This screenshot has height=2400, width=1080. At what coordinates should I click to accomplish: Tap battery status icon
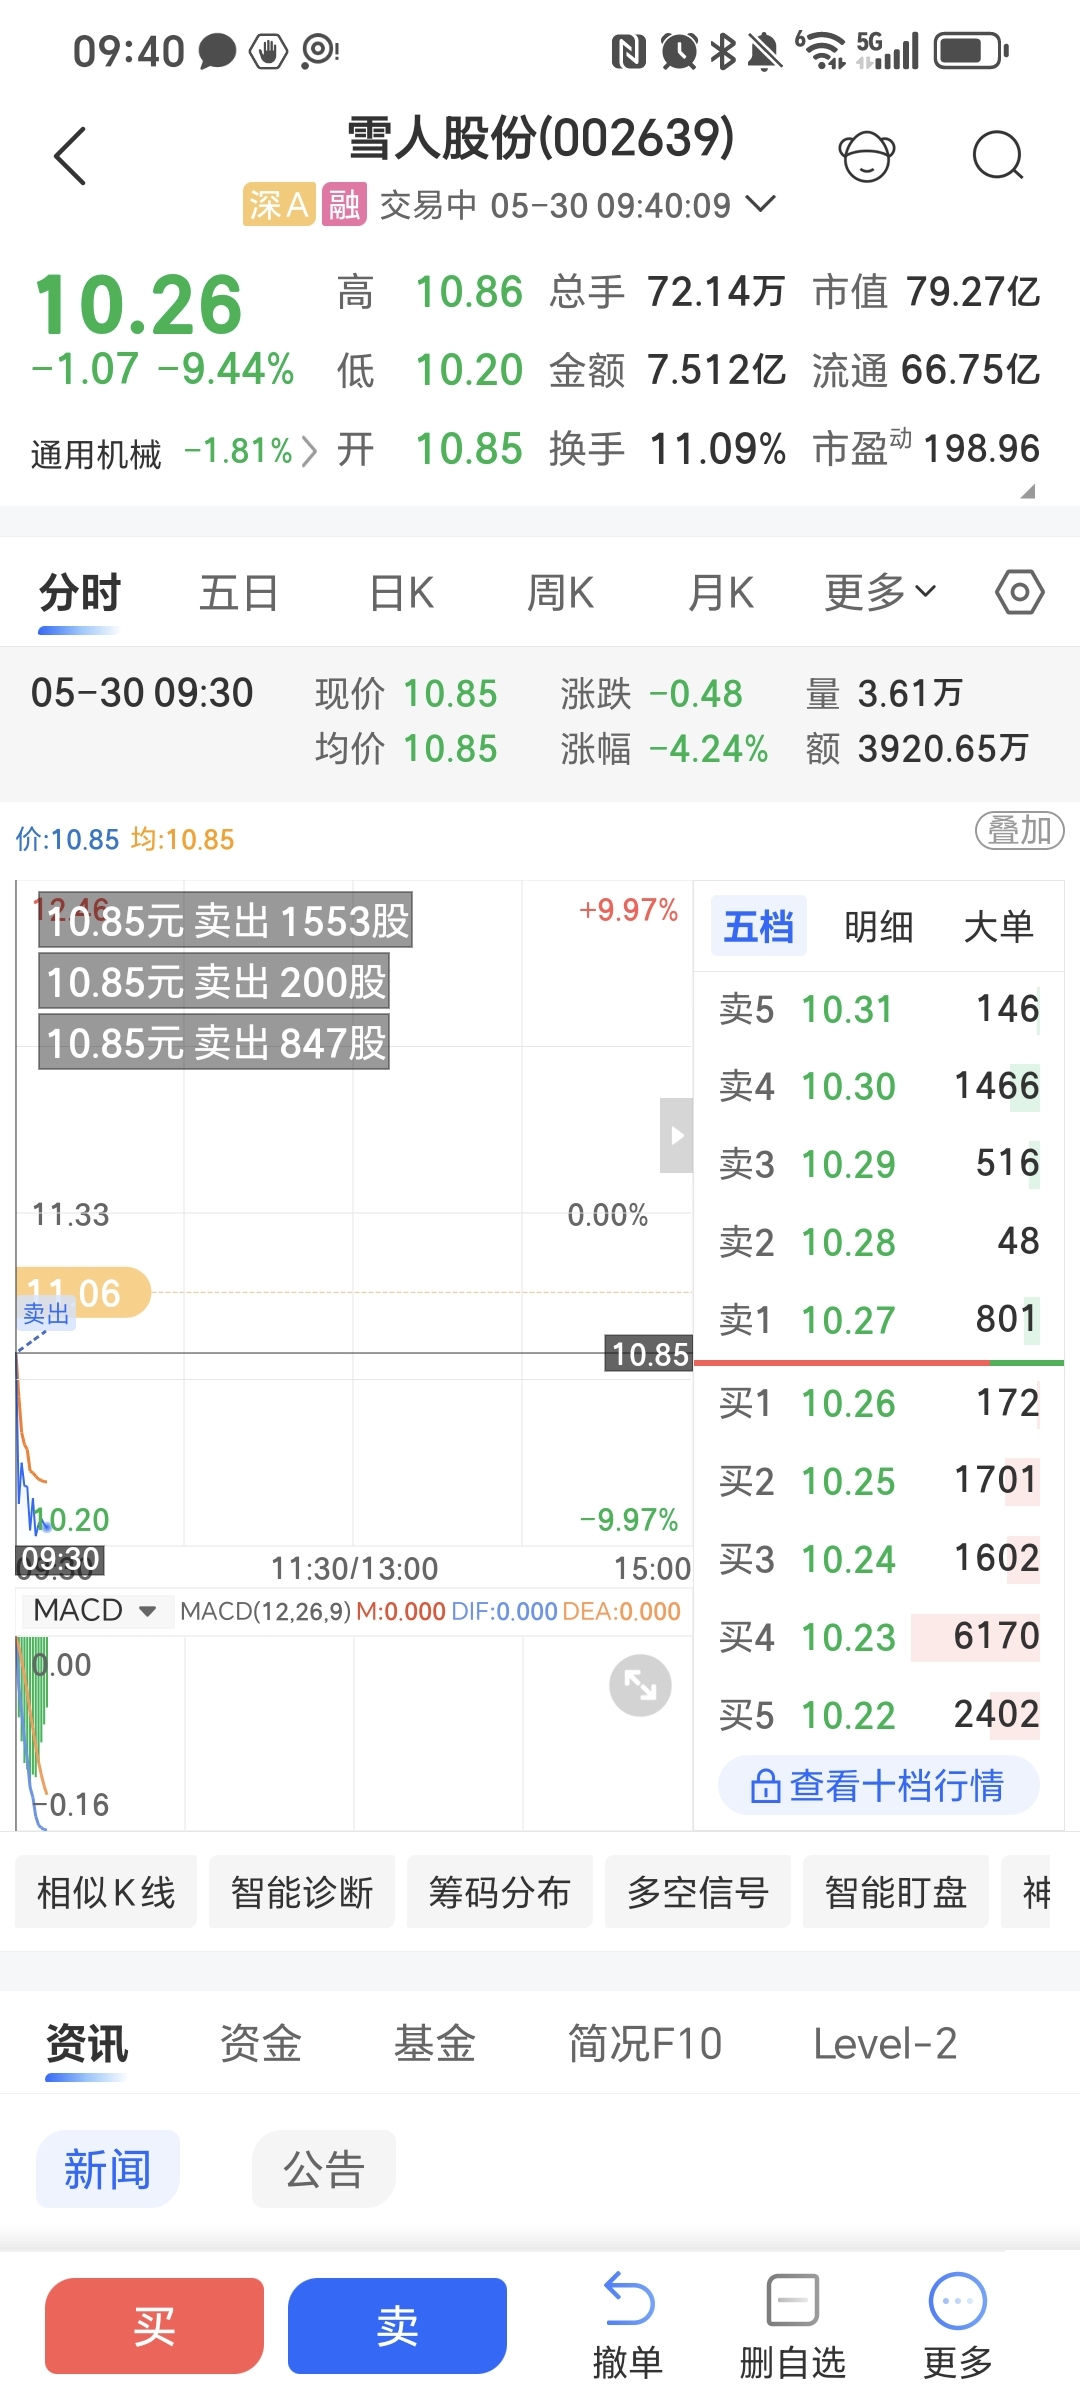click(971, 50)
